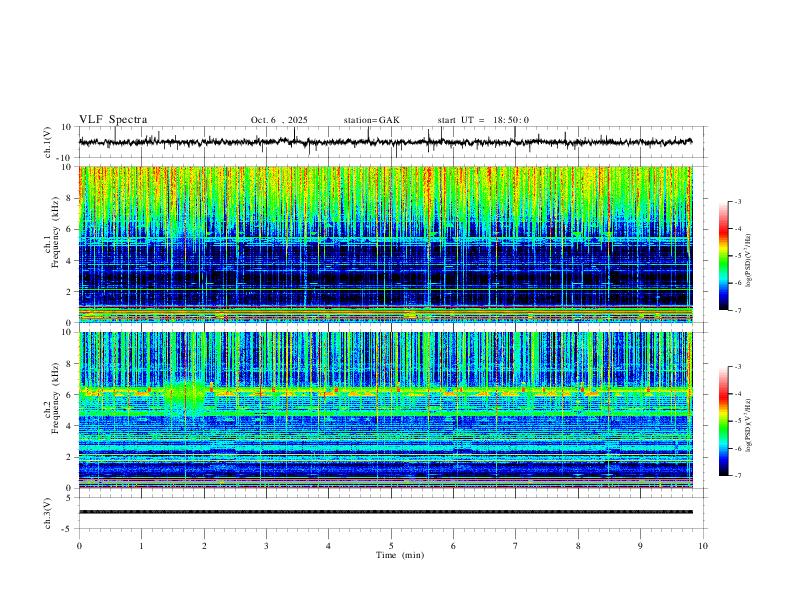
Task: Select the date text "Oct. 6 , 2025"
Action: pos(279,120)
